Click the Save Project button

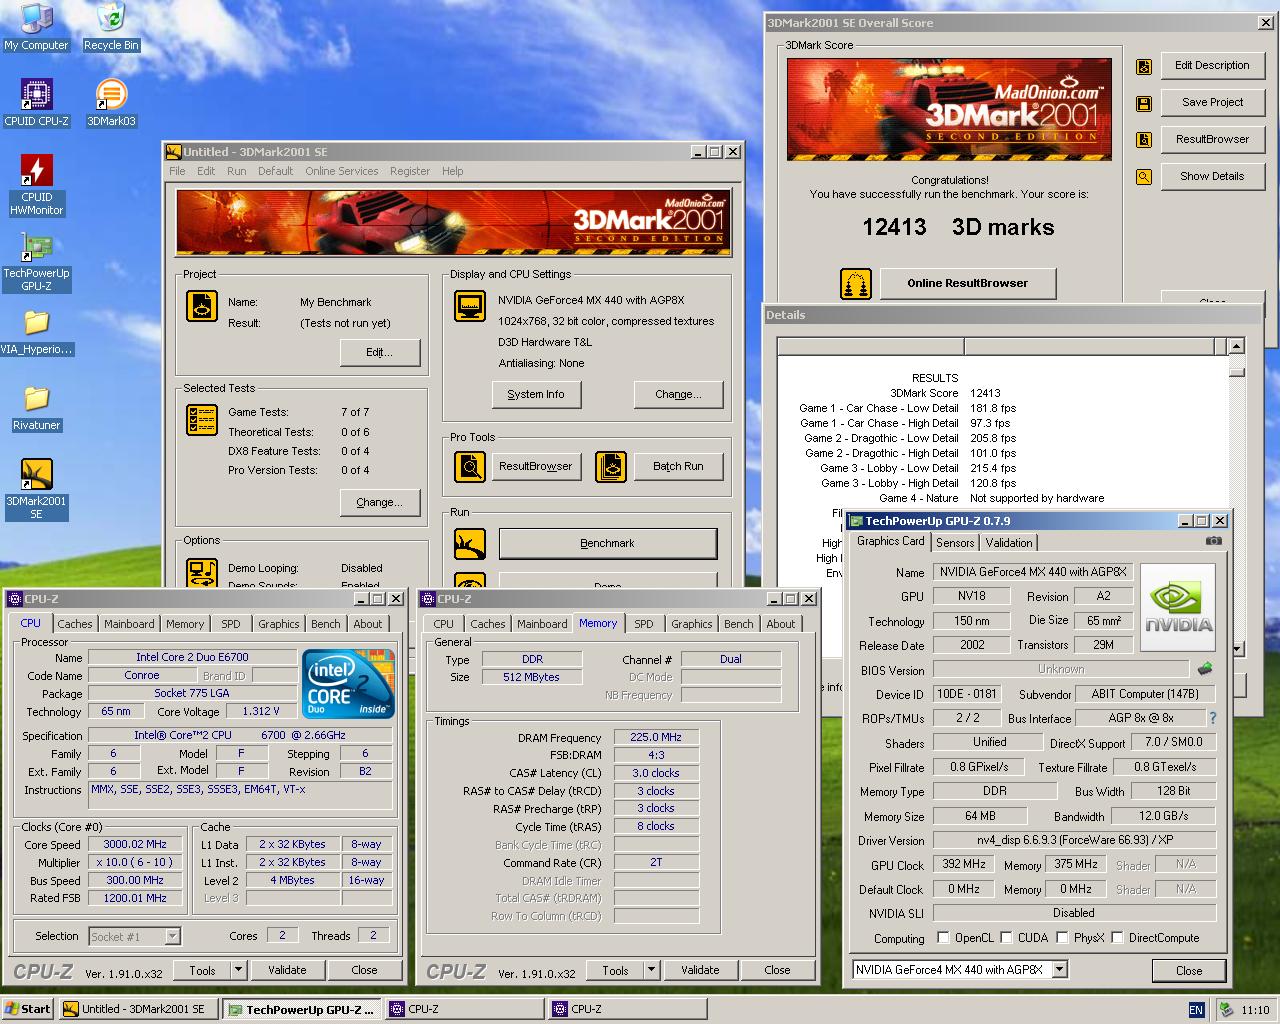tap(1213, 103)
